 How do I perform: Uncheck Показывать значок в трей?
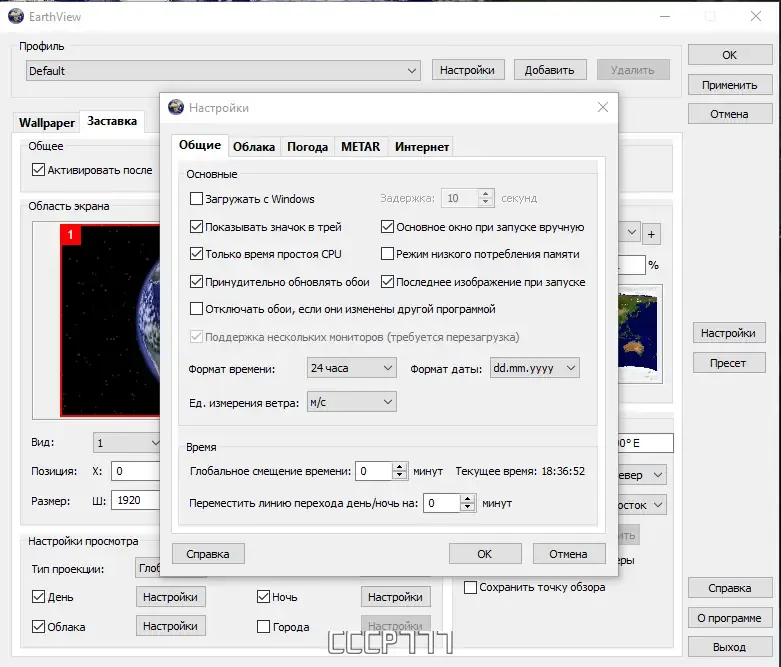click(196, 227)
